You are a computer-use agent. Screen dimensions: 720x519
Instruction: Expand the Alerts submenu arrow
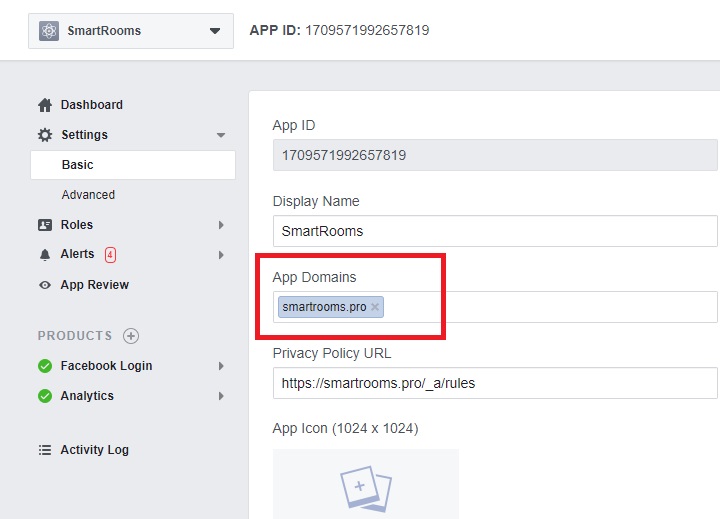[x=221, y=255]
